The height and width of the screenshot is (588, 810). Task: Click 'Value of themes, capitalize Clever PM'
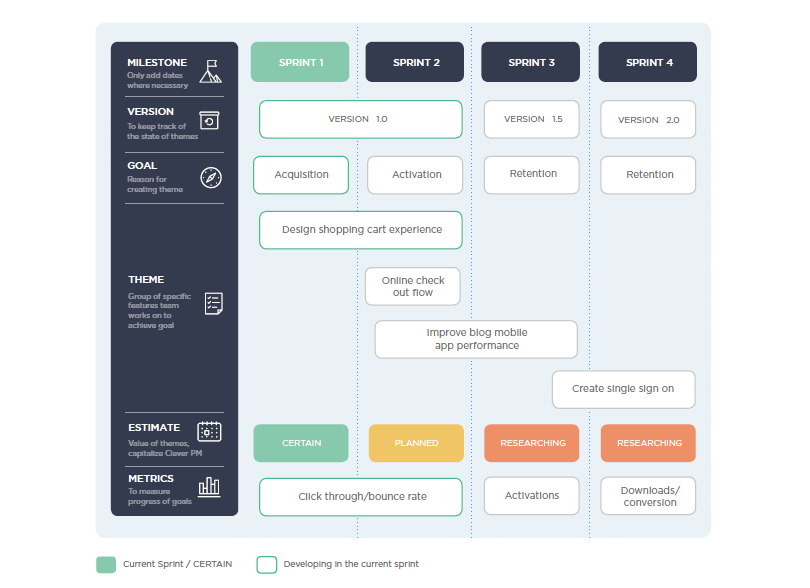[x=165, y=448]
